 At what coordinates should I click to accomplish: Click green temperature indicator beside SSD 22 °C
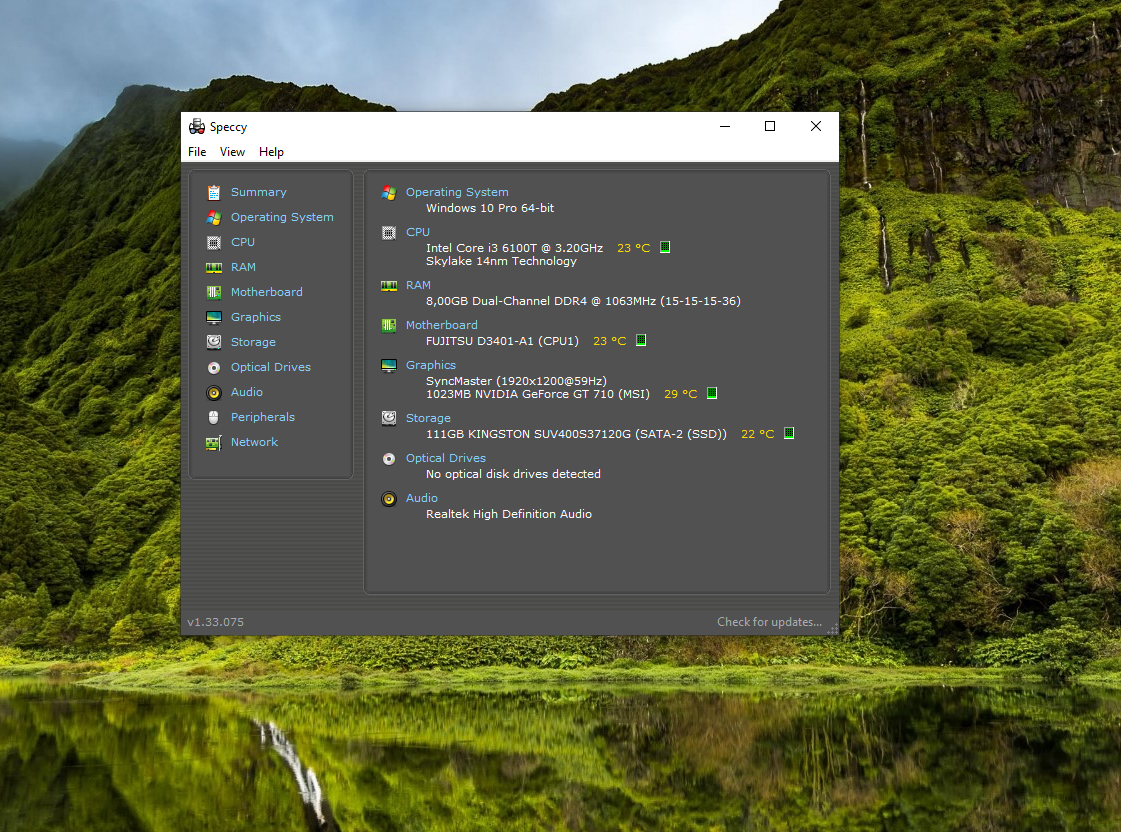tap(789, 433)
